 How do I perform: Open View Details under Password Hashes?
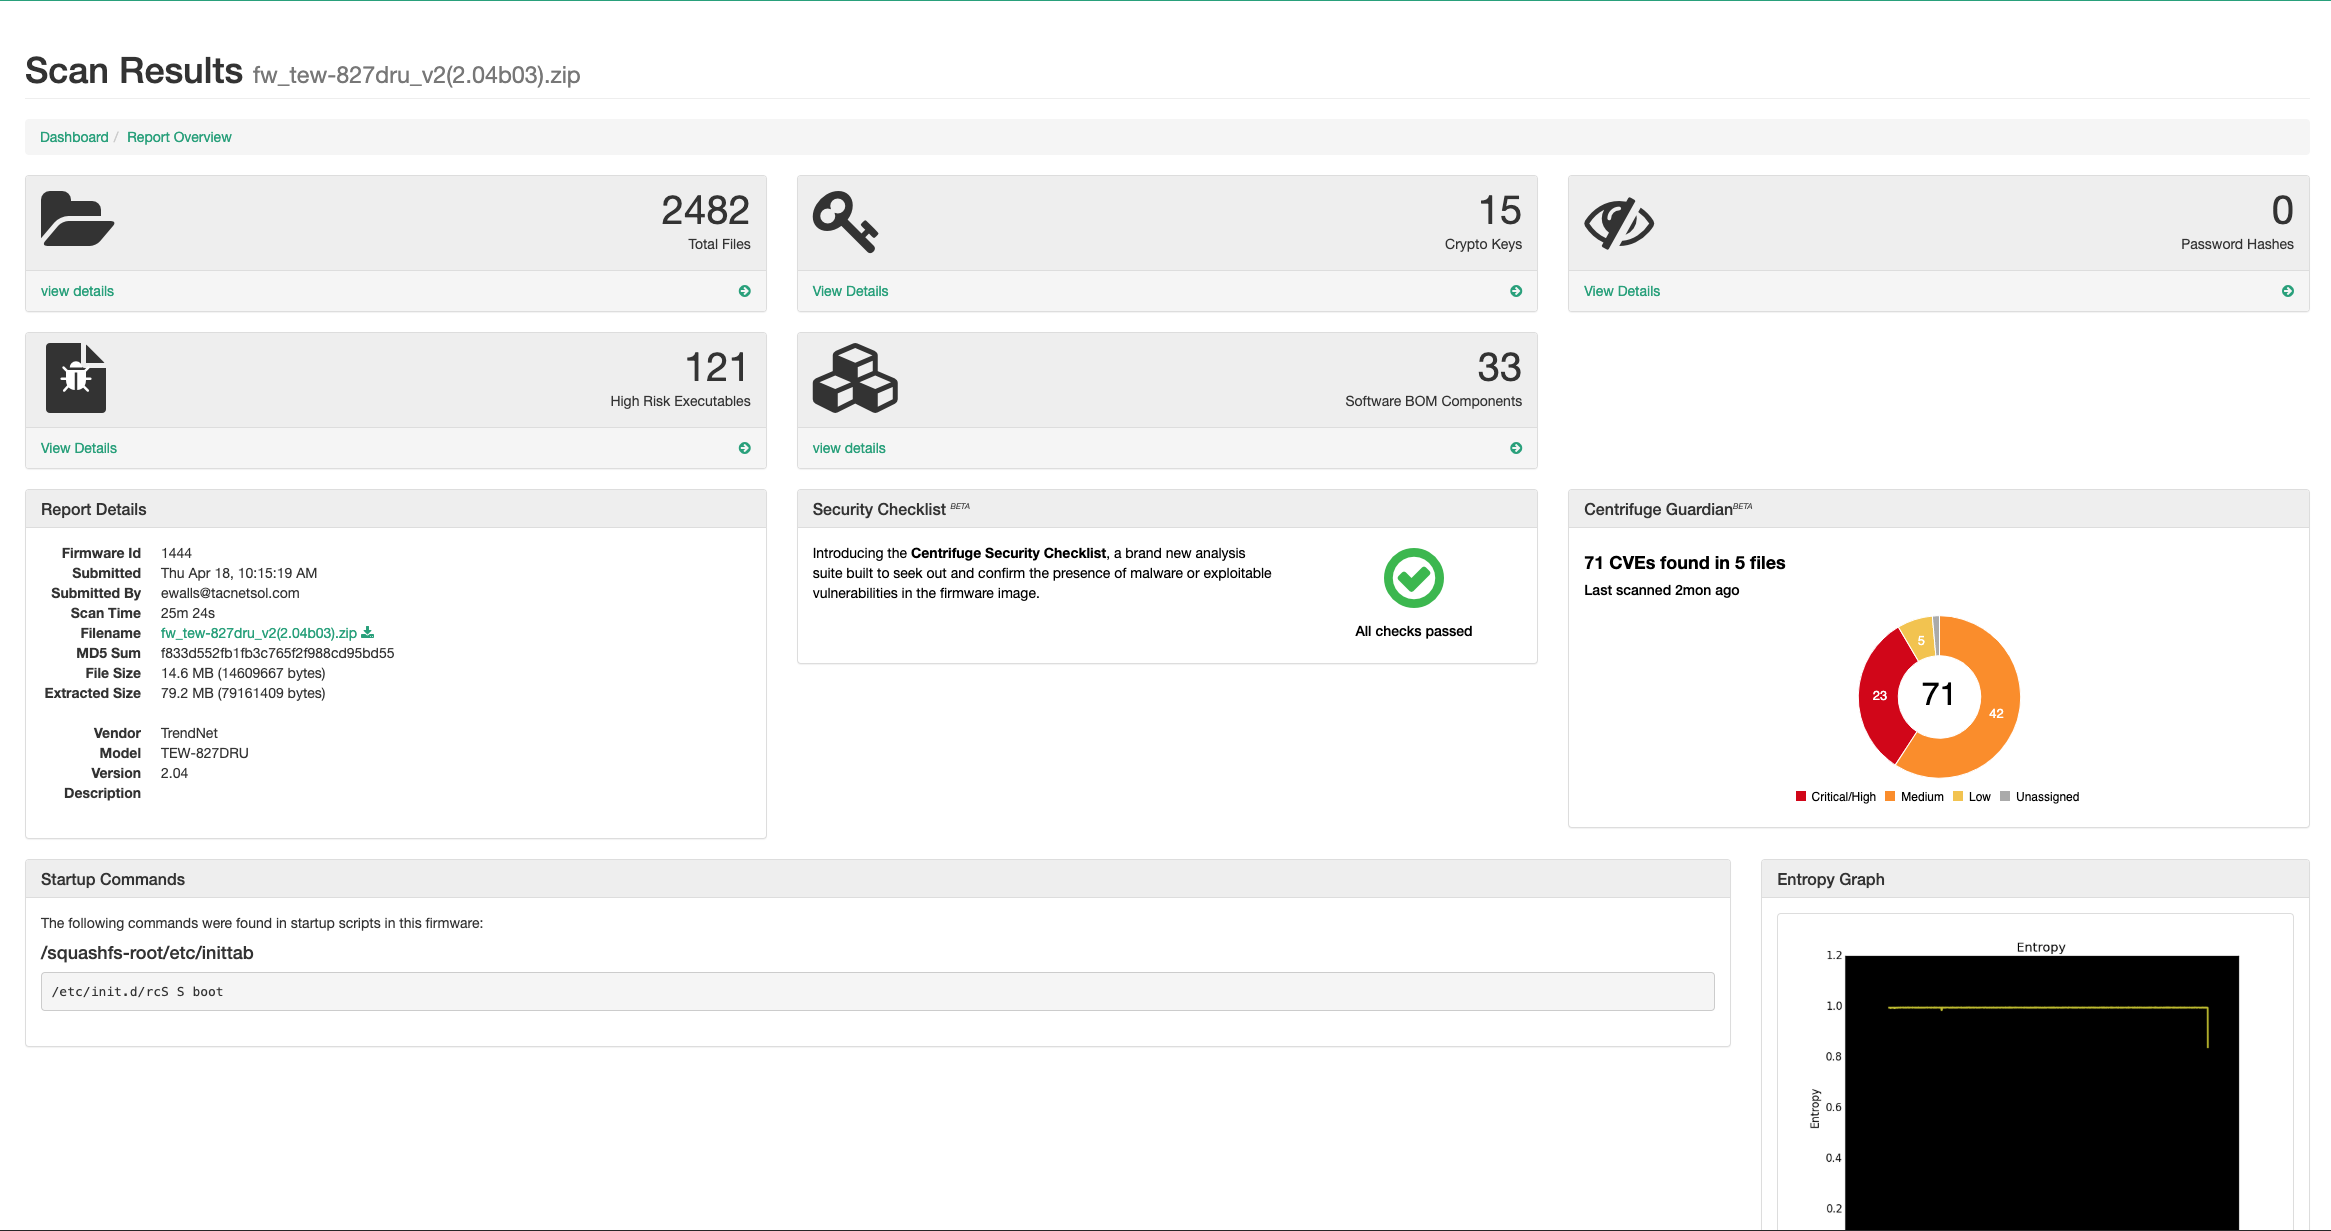pyautogui.click(x=1622, y=291)
